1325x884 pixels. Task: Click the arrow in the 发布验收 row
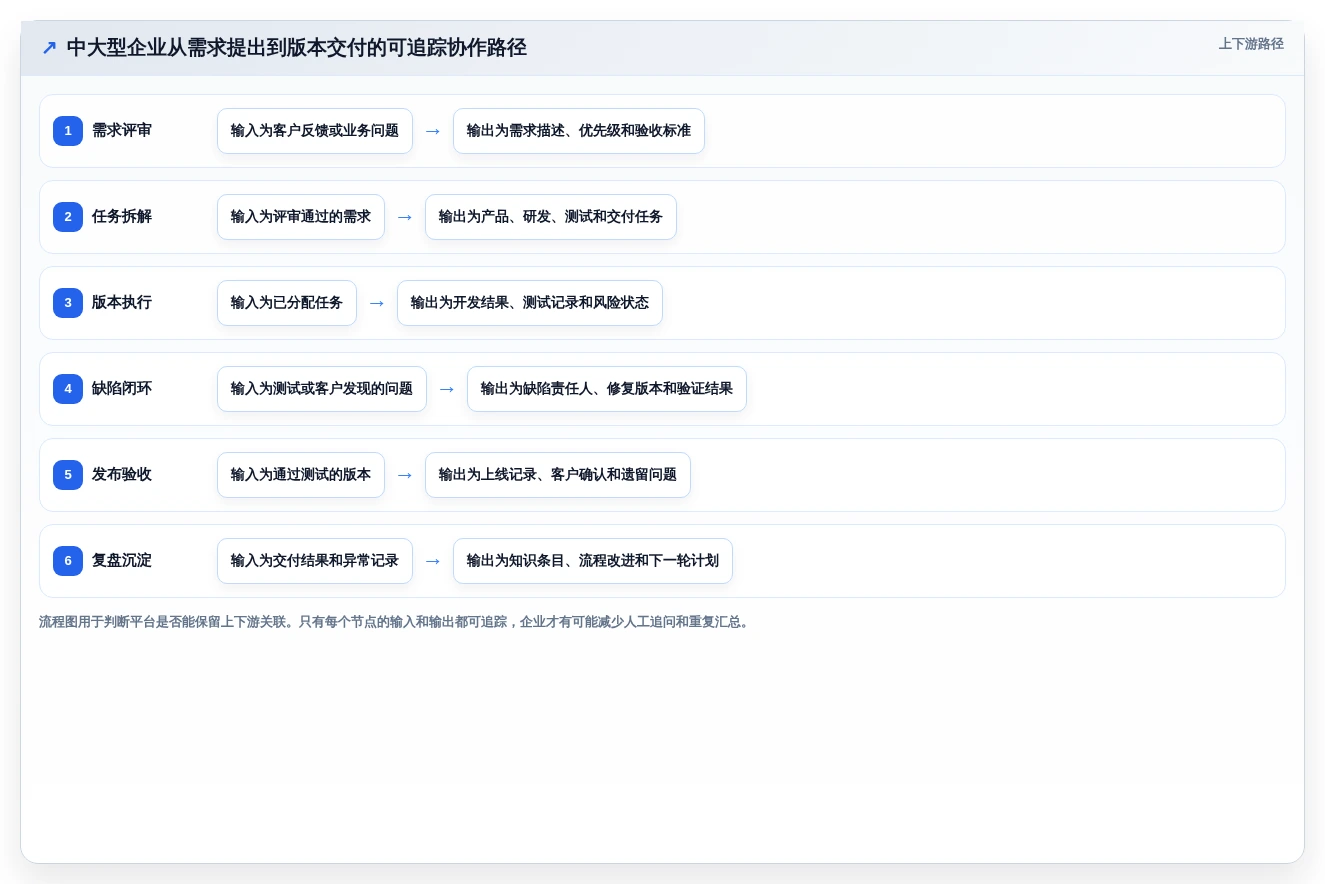[405, 475]
